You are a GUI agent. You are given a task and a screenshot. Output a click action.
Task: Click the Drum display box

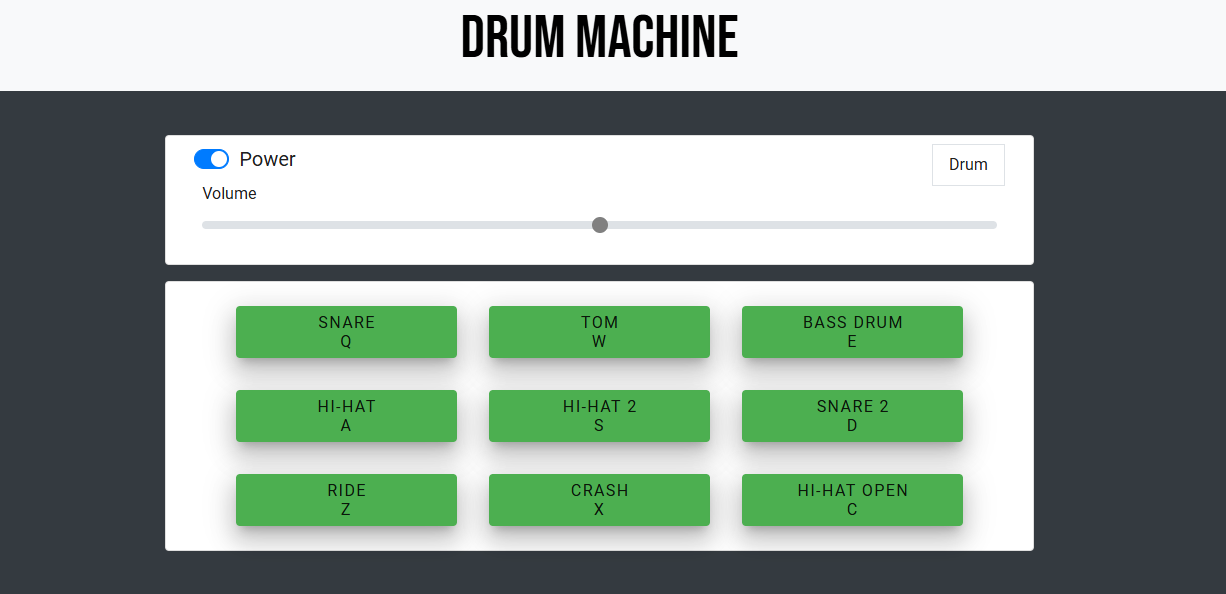pyautogui.click(x=967, y=165)
